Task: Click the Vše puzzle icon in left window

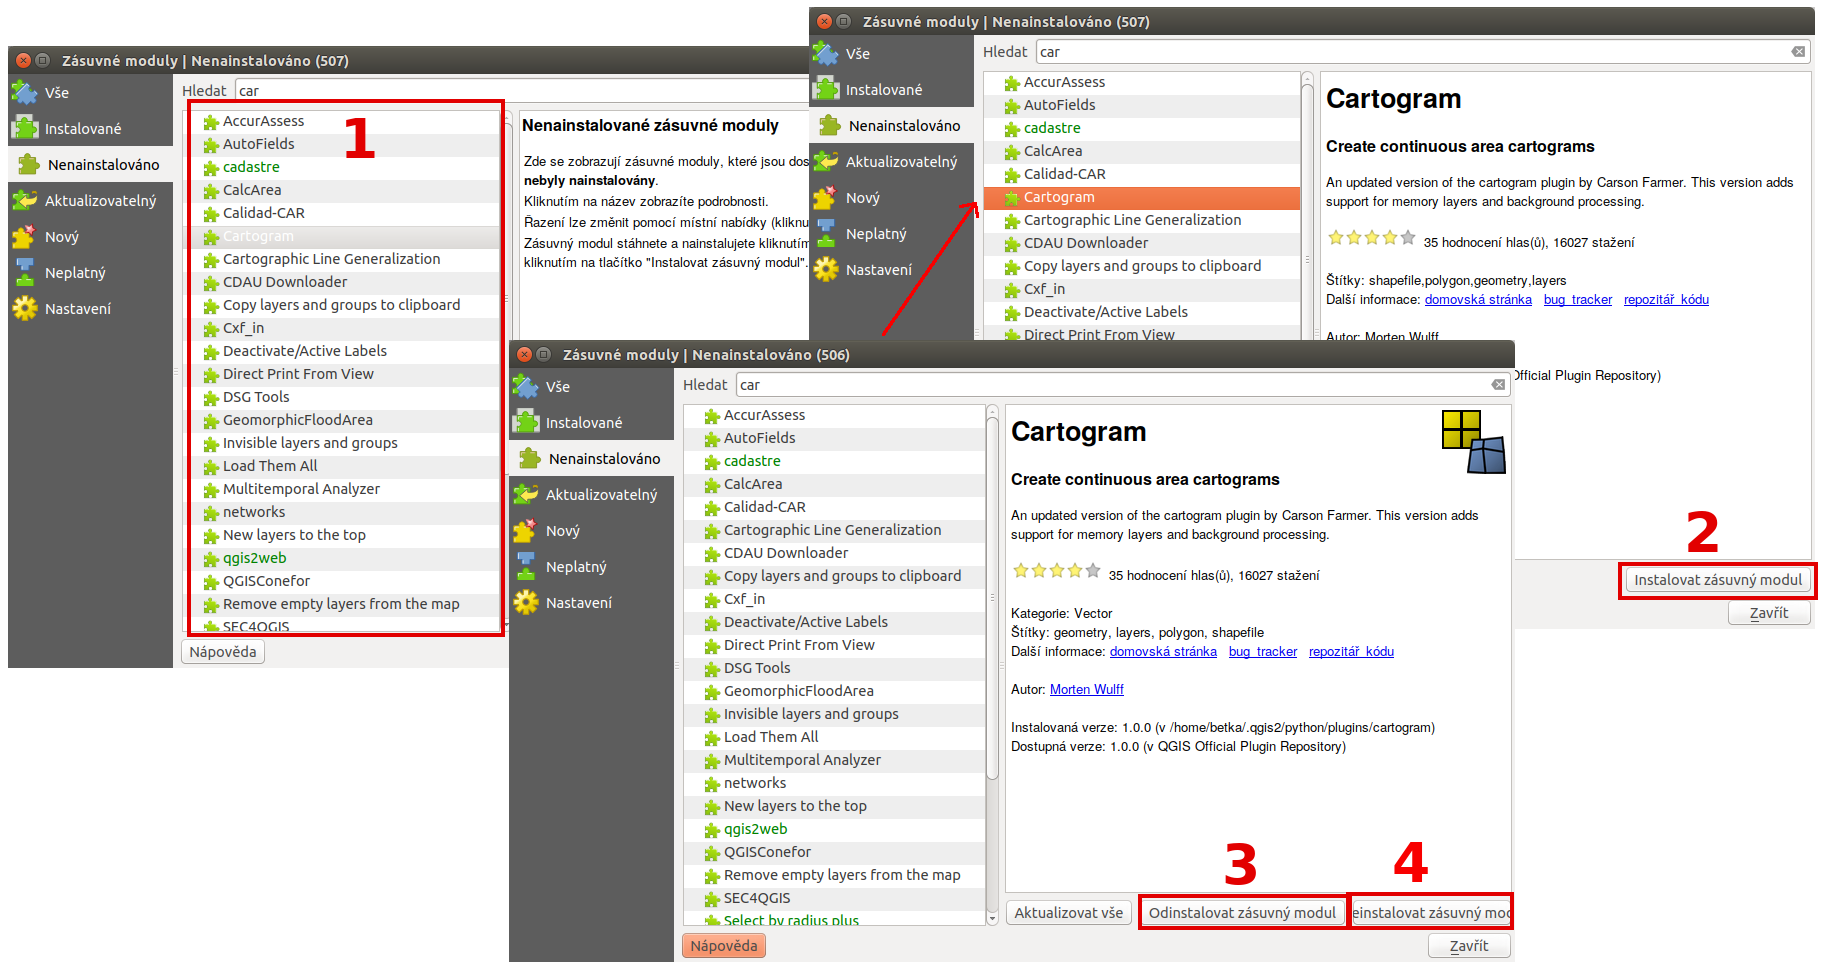Action: tap(24, 92)
